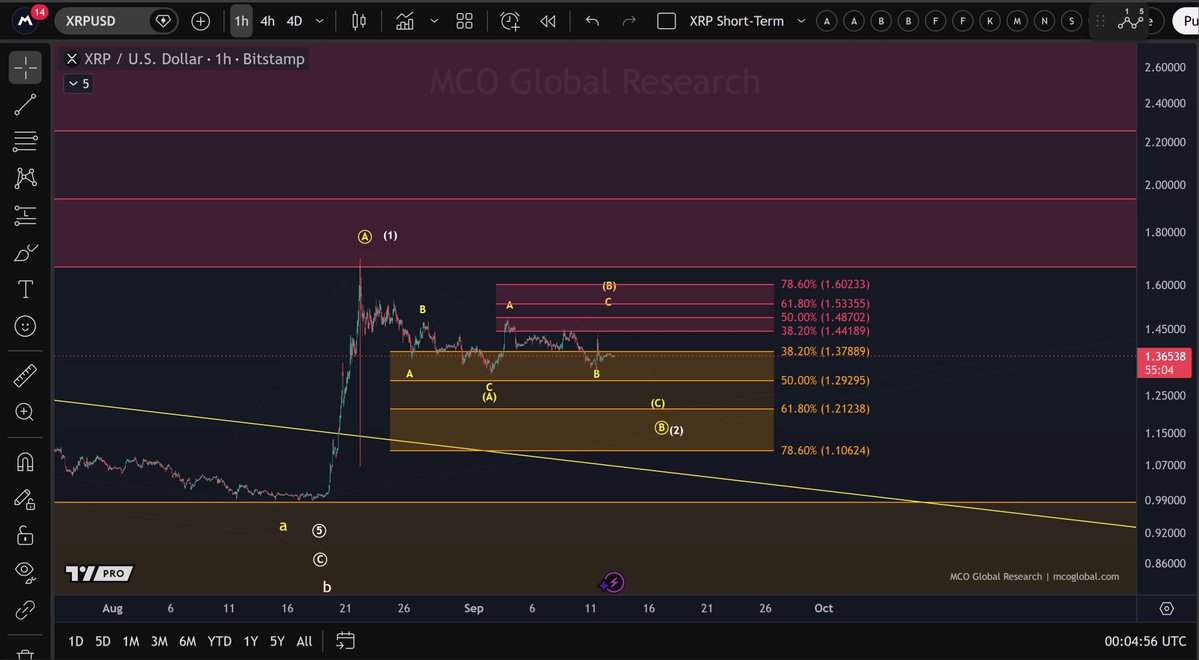Toggle the layout setup square
Viewport: 1199px width, 660px height.
click(667, 21)
